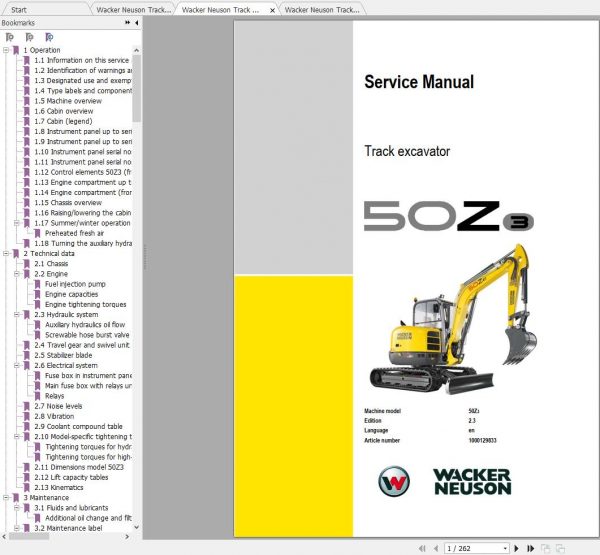
Task: Click the bookmark icon beside Fuel injection pump
Action: (38, 284)
